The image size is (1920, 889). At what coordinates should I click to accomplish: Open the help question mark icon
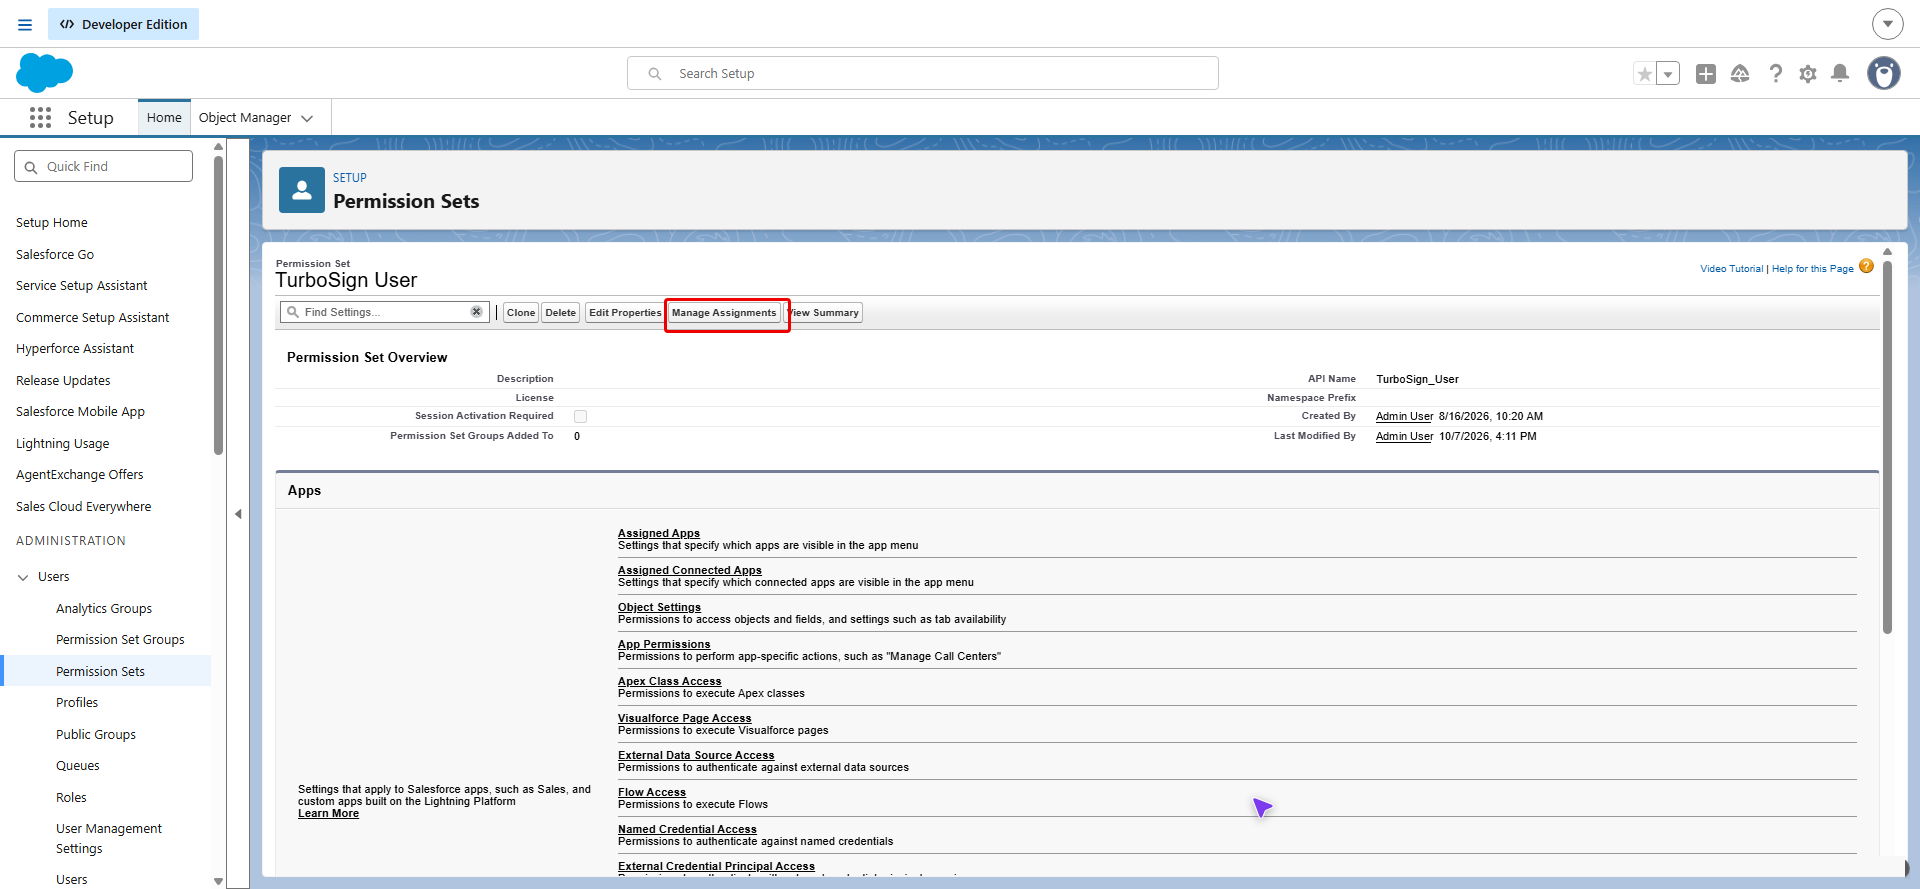(1775, 74)
